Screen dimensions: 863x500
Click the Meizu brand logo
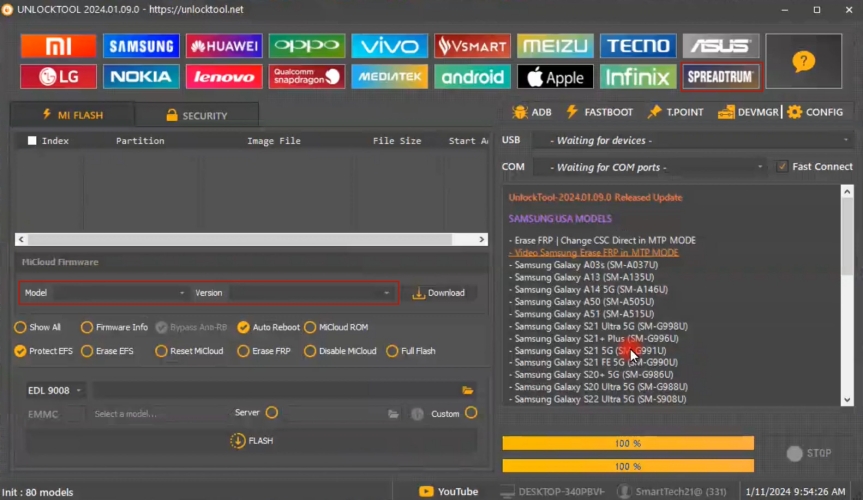coord(555,46)
